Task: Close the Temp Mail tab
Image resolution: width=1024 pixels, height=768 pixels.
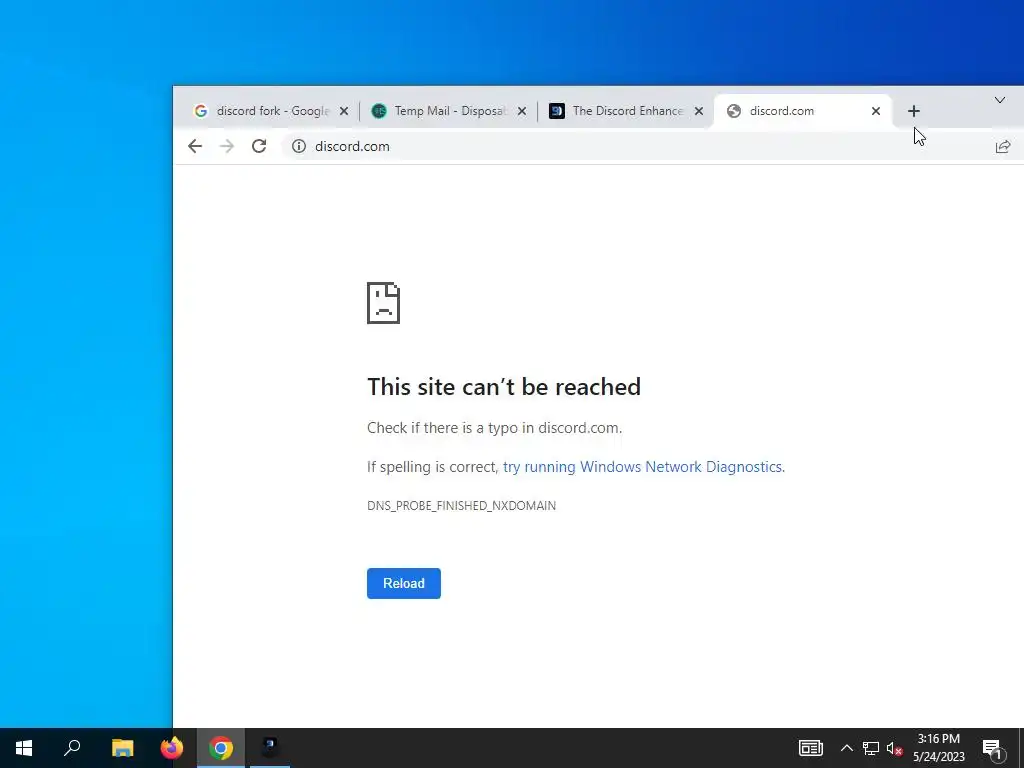Action: 522,111
